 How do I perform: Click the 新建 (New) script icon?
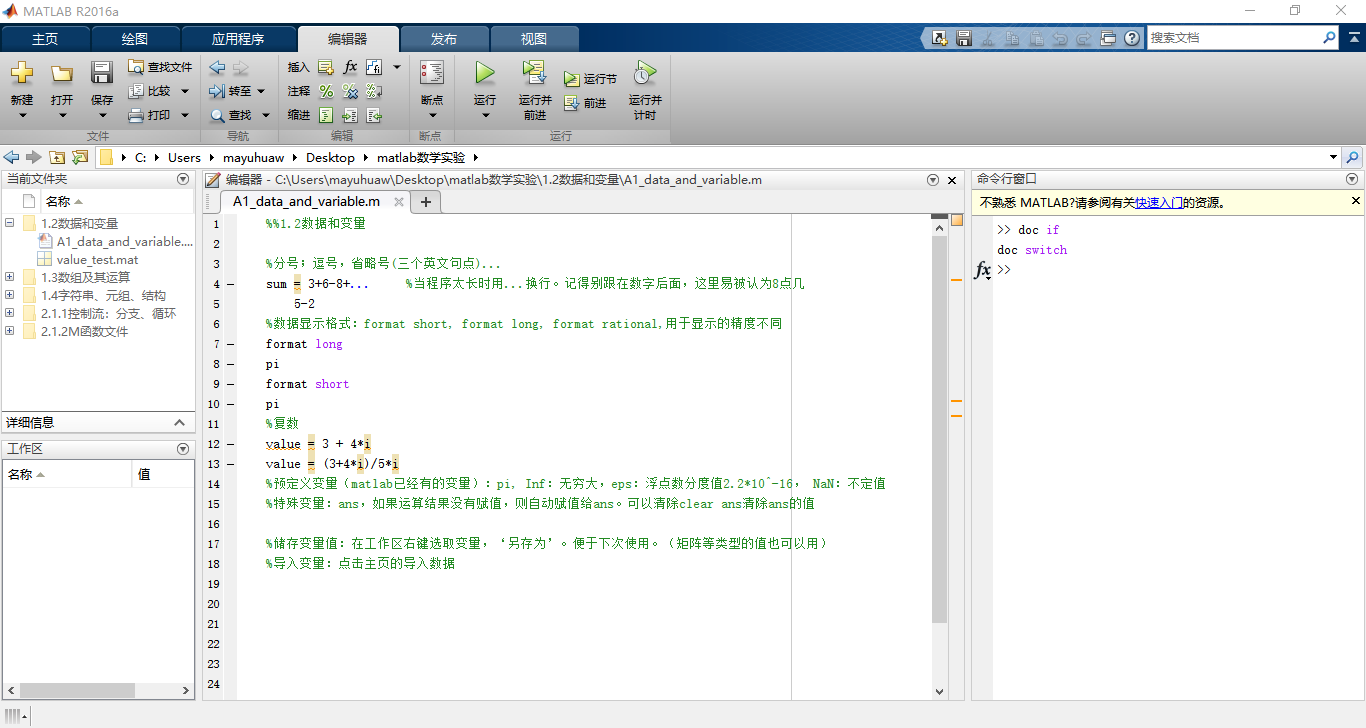[21, 73]
